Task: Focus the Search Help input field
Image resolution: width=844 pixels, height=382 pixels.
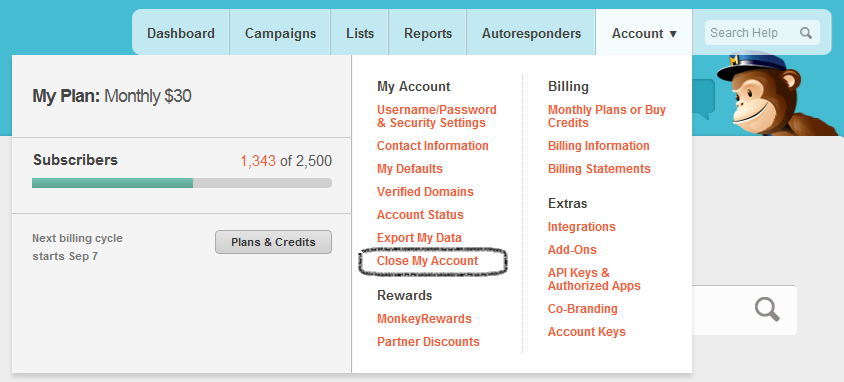Action: pyautogui.click(x=752, y=33)
